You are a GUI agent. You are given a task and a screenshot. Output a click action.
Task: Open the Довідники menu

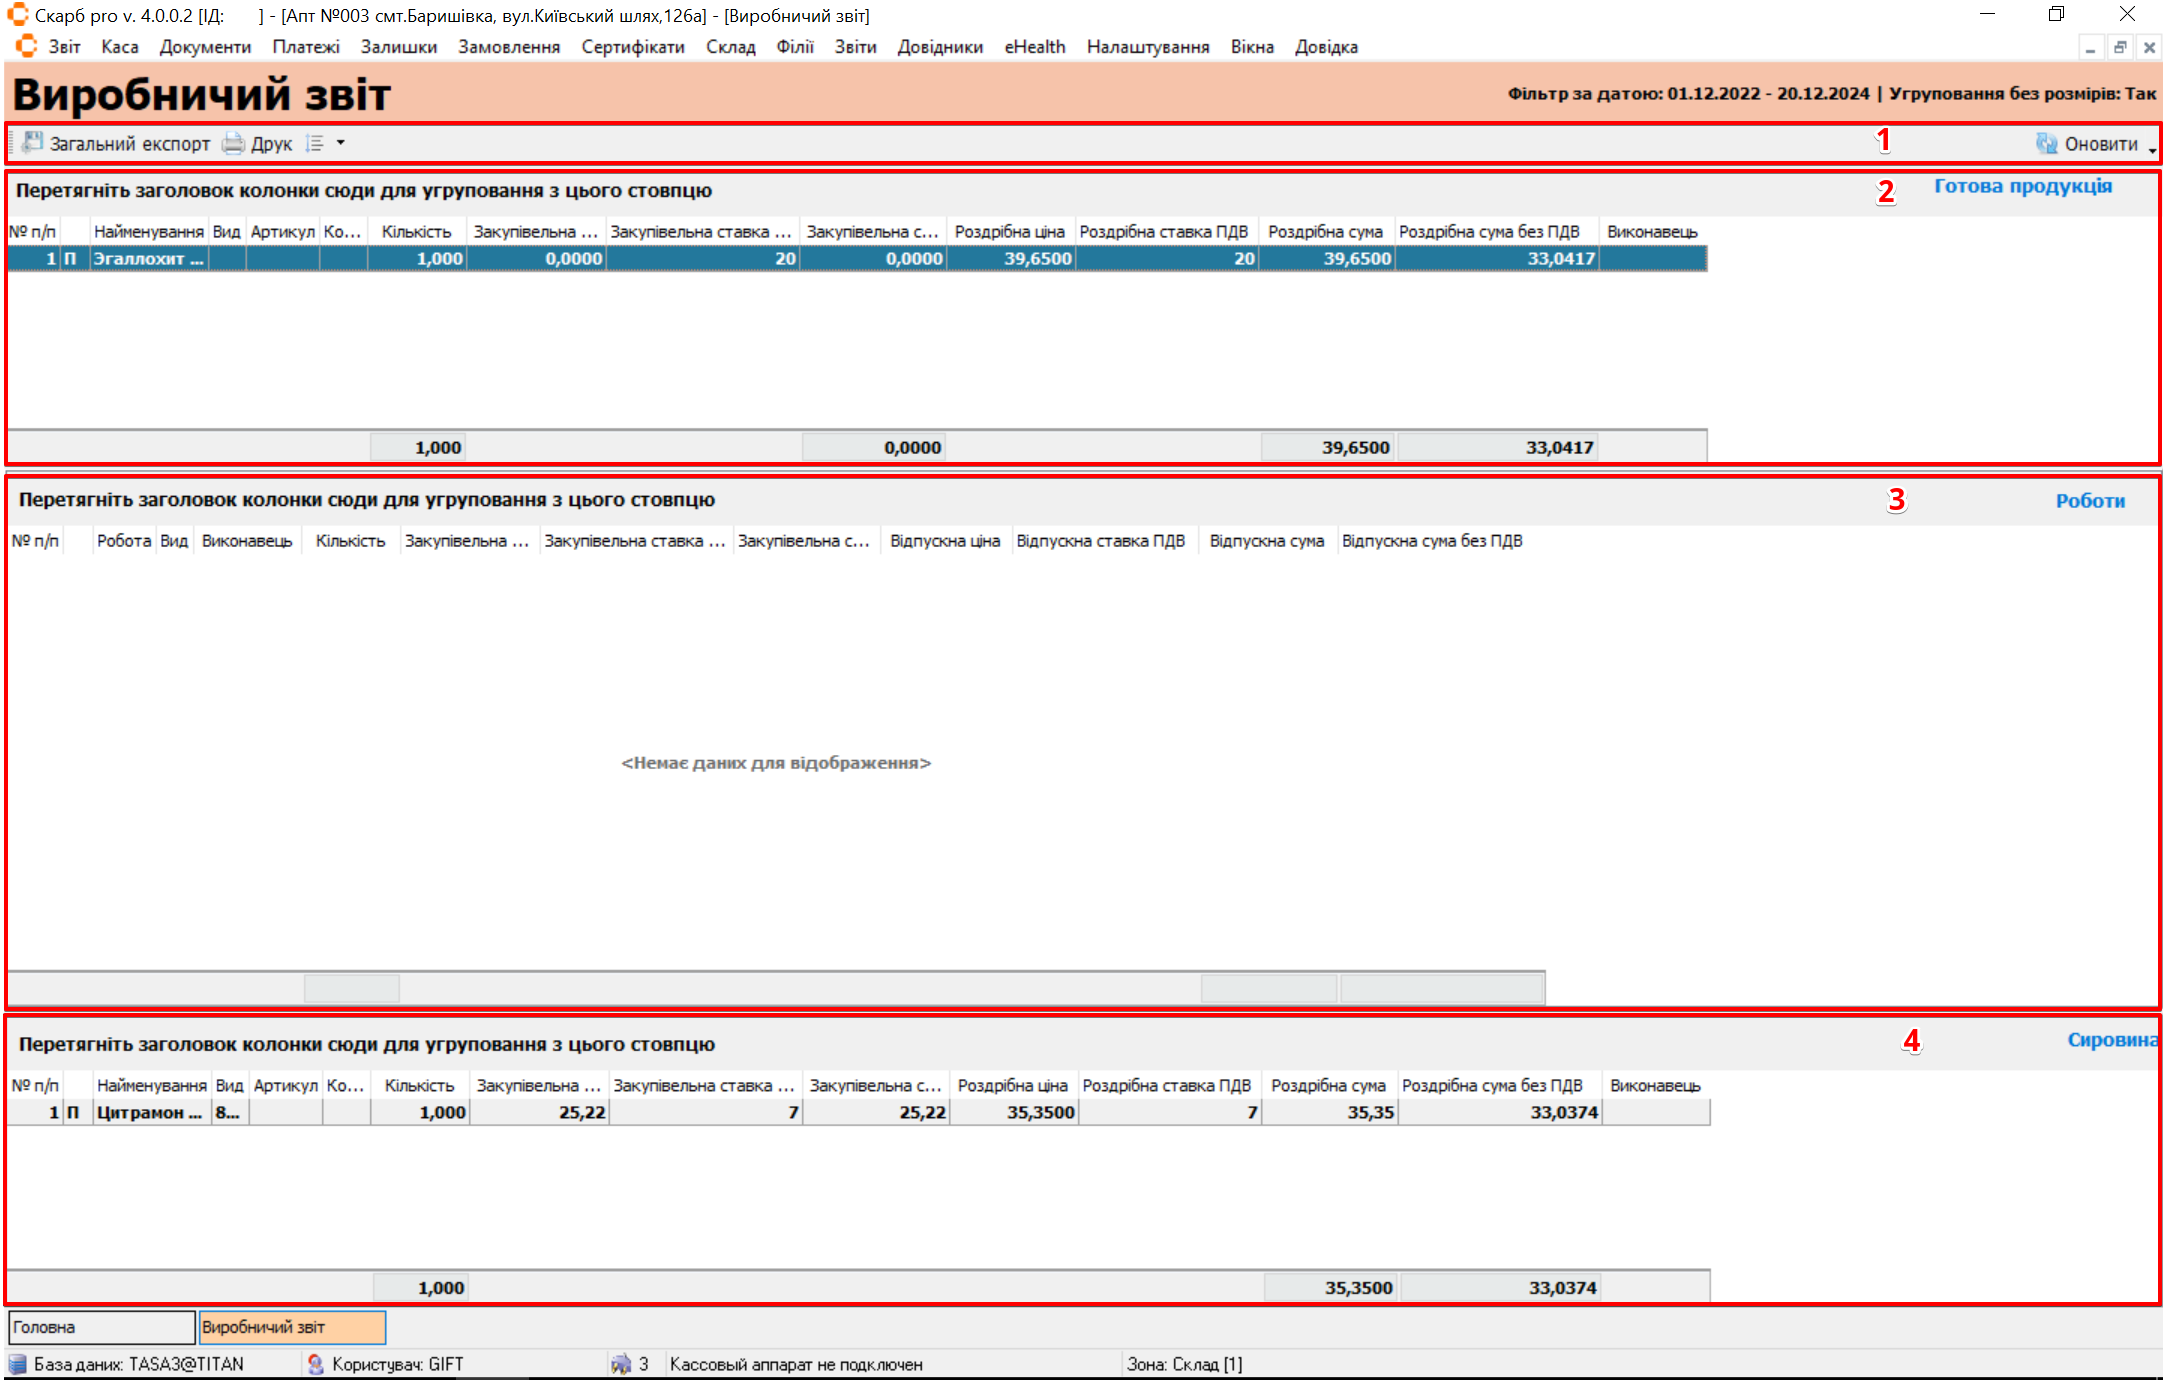(x=939, y=47)
